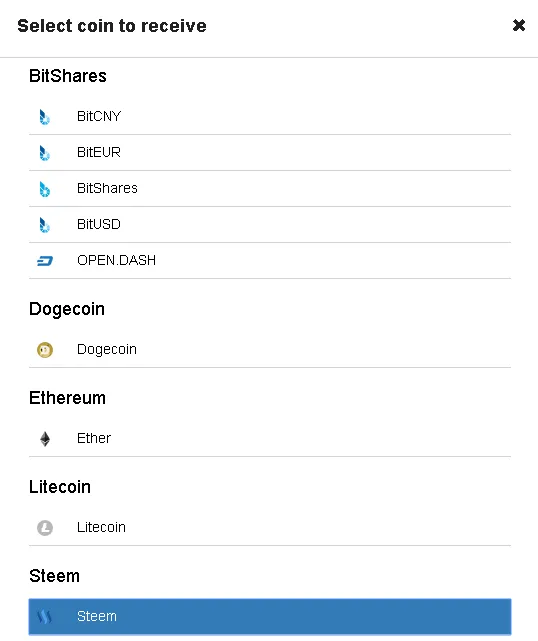The image size is (538, 641).
Task: Choose OPEN.DASH list entry
Action: 270,261
